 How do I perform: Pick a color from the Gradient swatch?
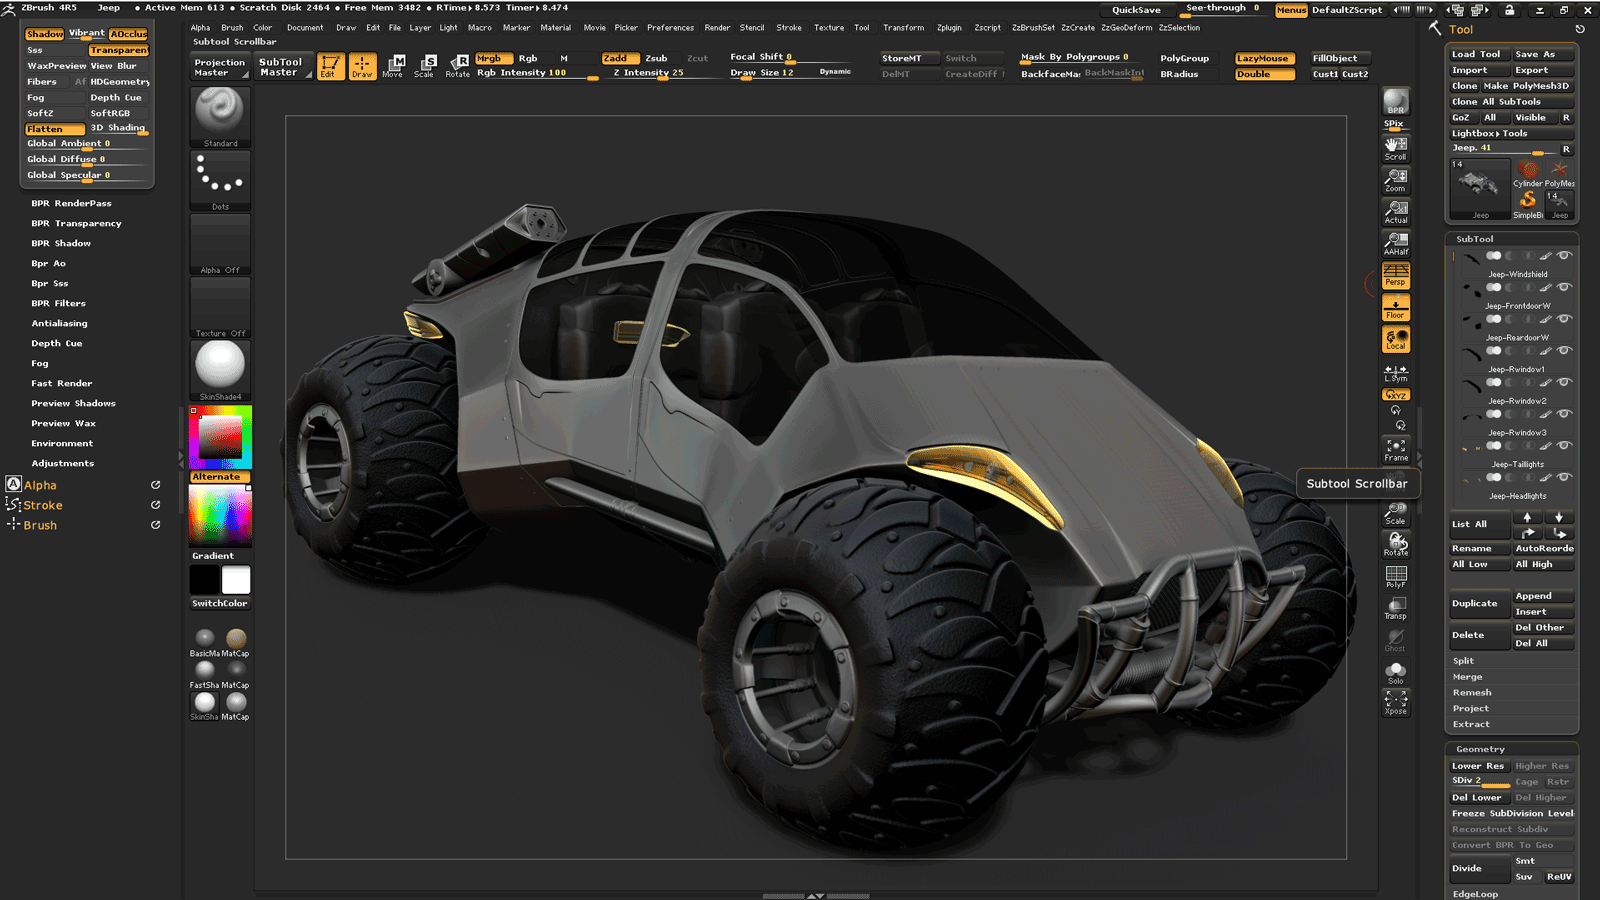pos(220,515)
